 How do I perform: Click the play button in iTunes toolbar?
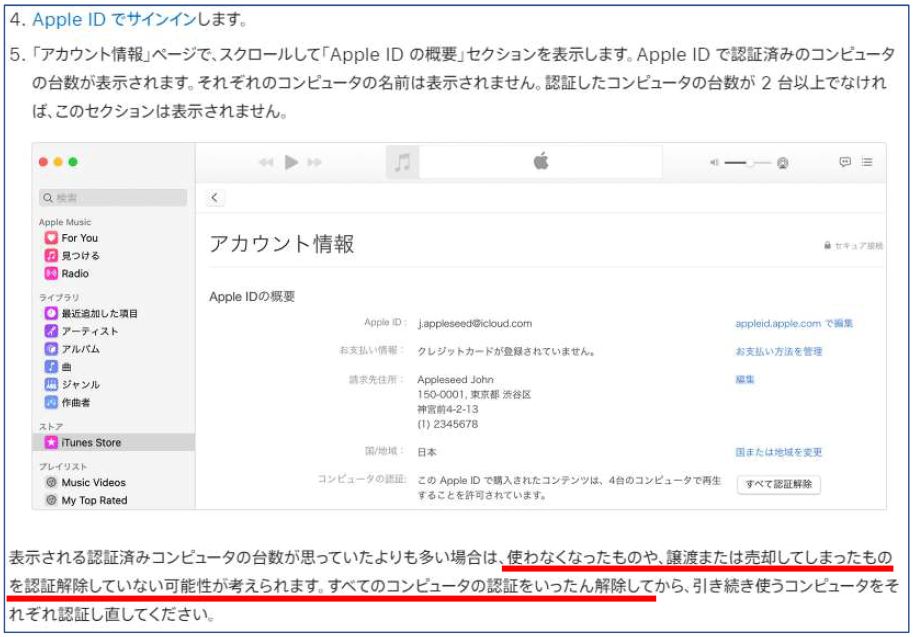[x=291, y=162]
